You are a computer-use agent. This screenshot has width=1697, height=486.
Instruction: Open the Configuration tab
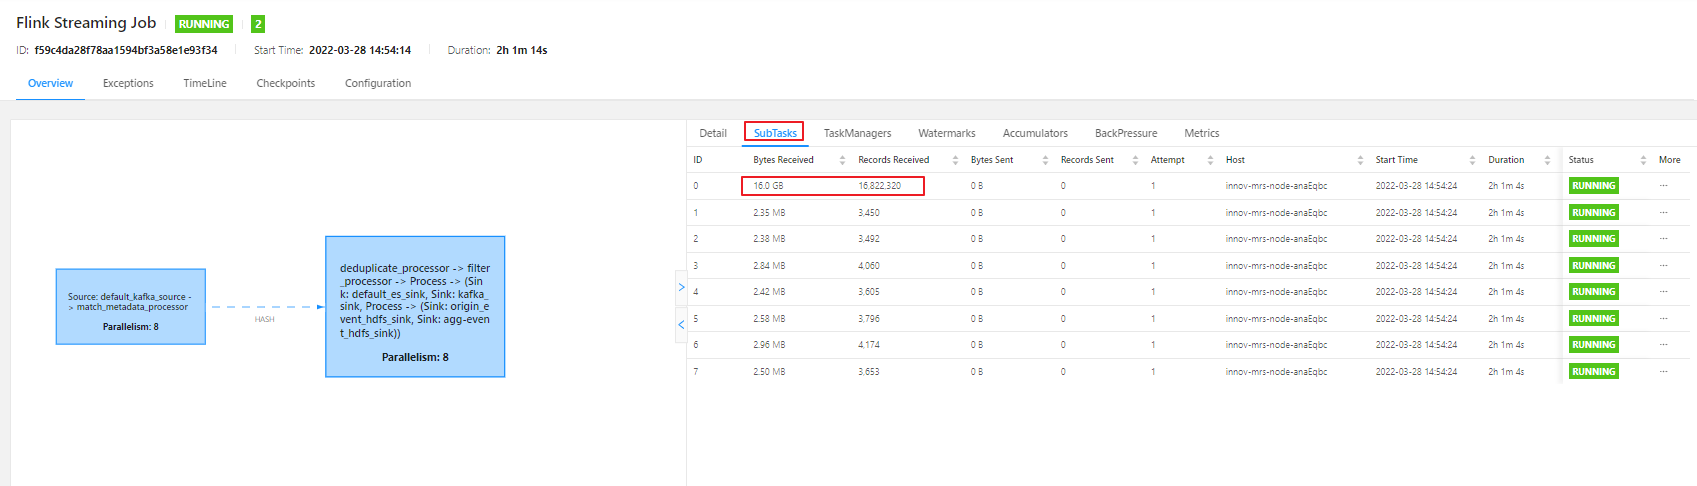[378, 83]
